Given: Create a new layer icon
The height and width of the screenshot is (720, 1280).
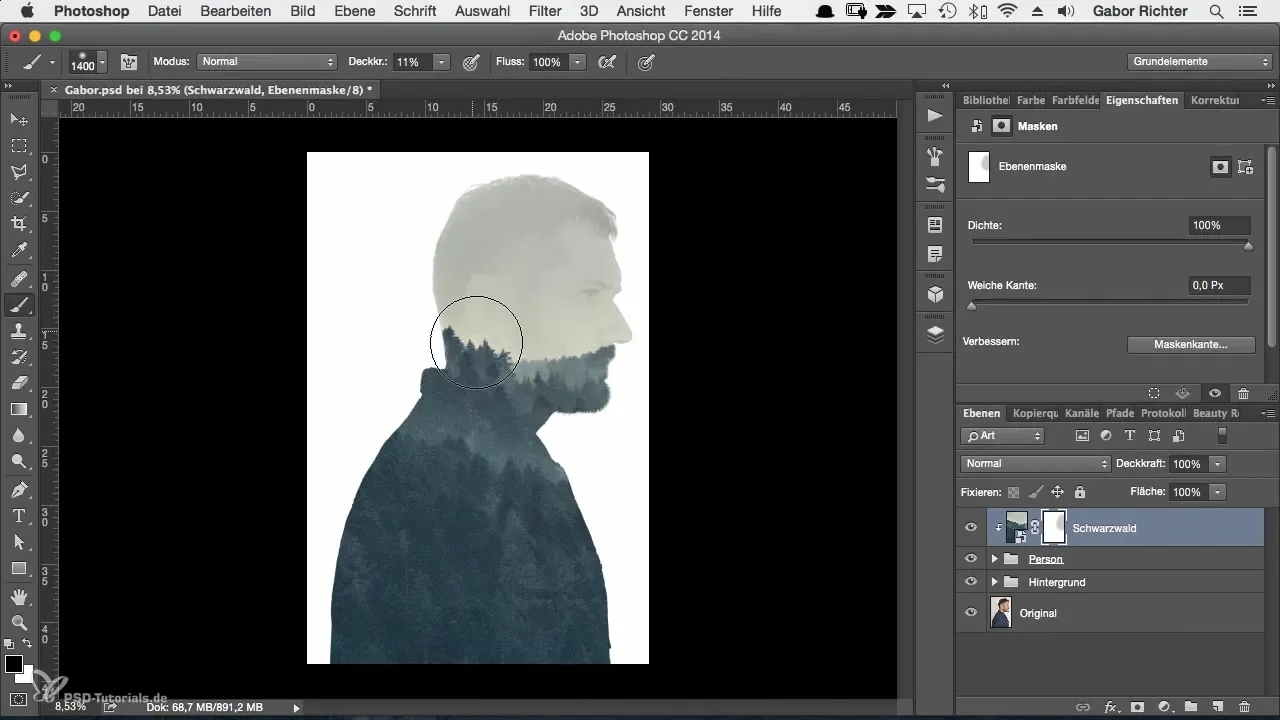Looking at the screenshot, I should pyautogui.click(x=1217, y=707).
